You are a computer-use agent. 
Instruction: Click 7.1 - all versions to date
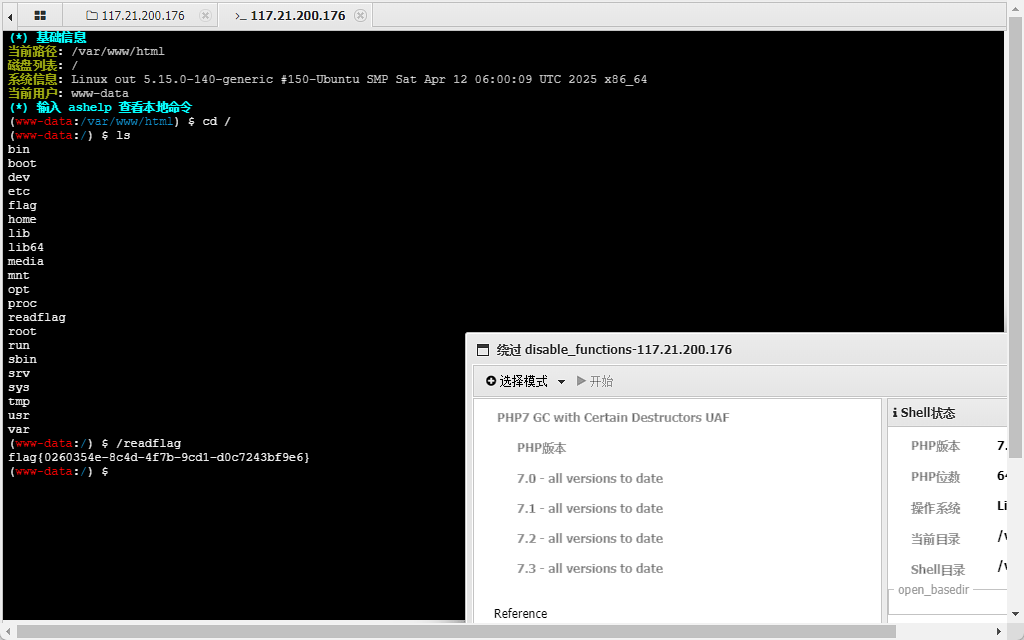coord(590,508)
